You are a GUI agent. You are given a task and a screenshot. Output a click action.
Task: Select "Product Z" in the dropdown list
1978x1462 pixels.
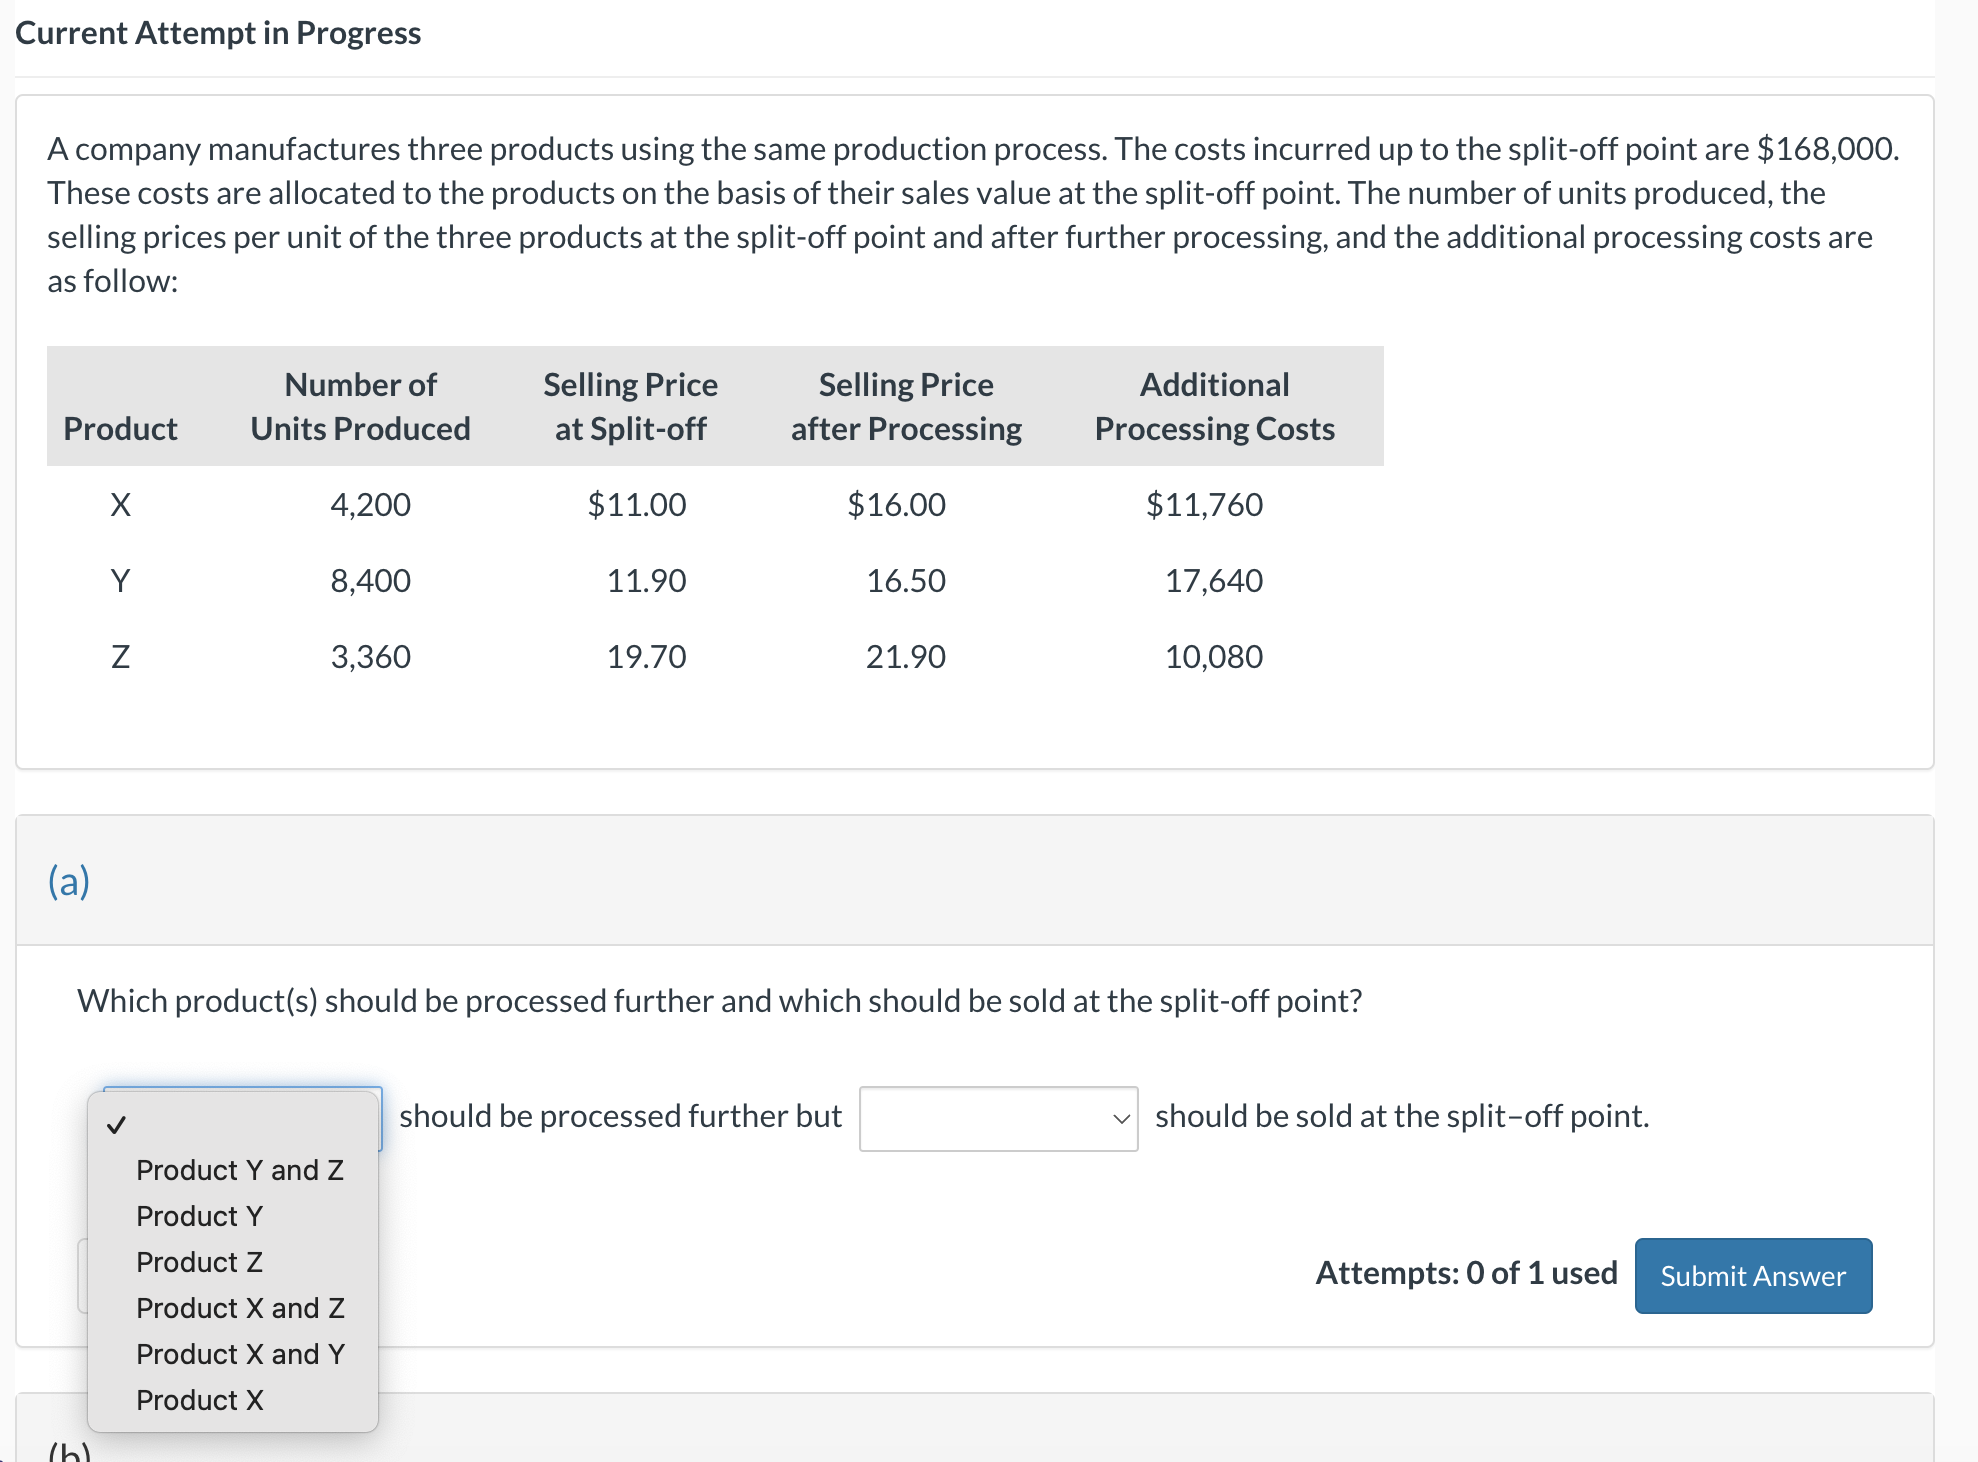[198, 1262]
